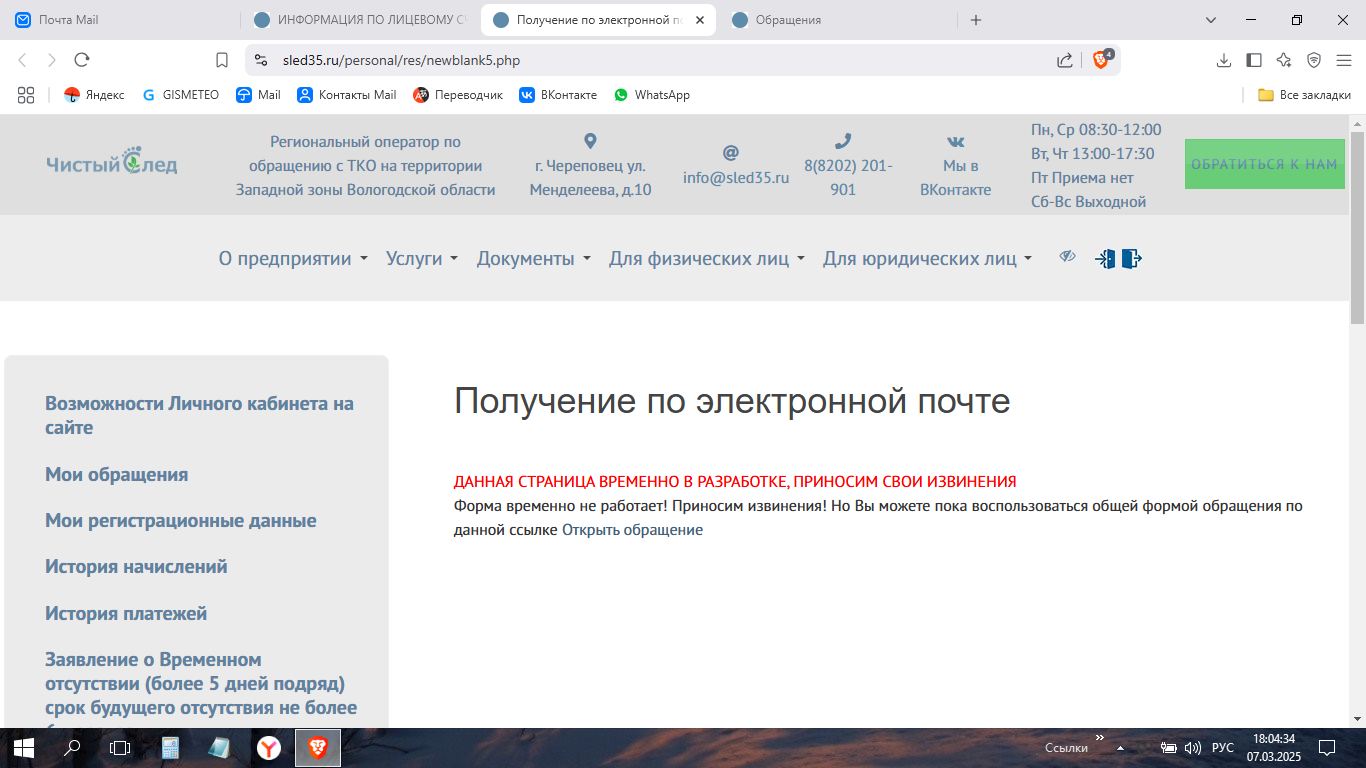
Task: Open browser downloads icon
Action: coord(1223,60)
